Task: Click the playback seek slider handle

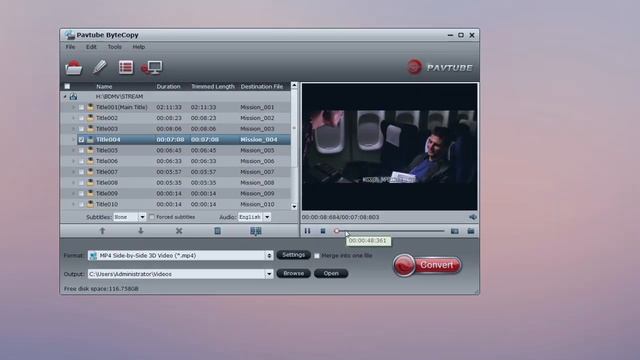Action: (x=336, y=231)
